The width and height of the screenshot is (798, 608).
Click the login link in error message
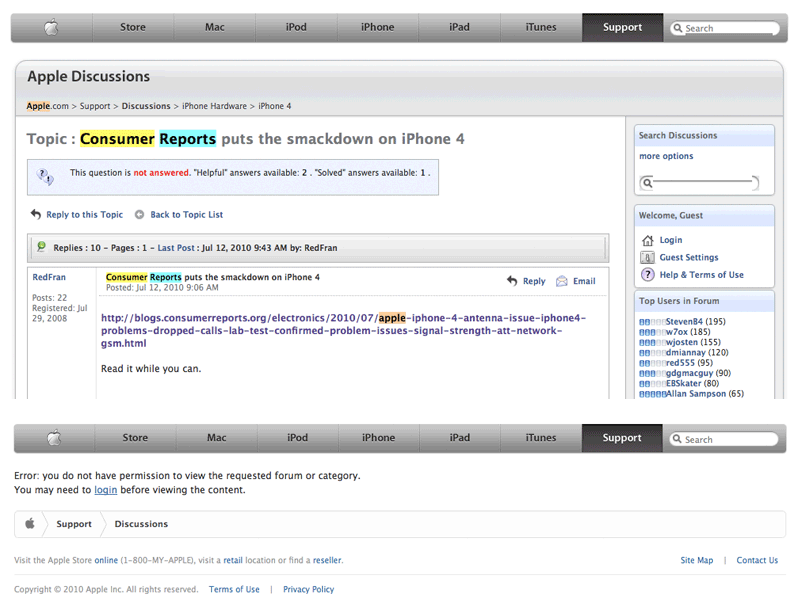point(105,489)
